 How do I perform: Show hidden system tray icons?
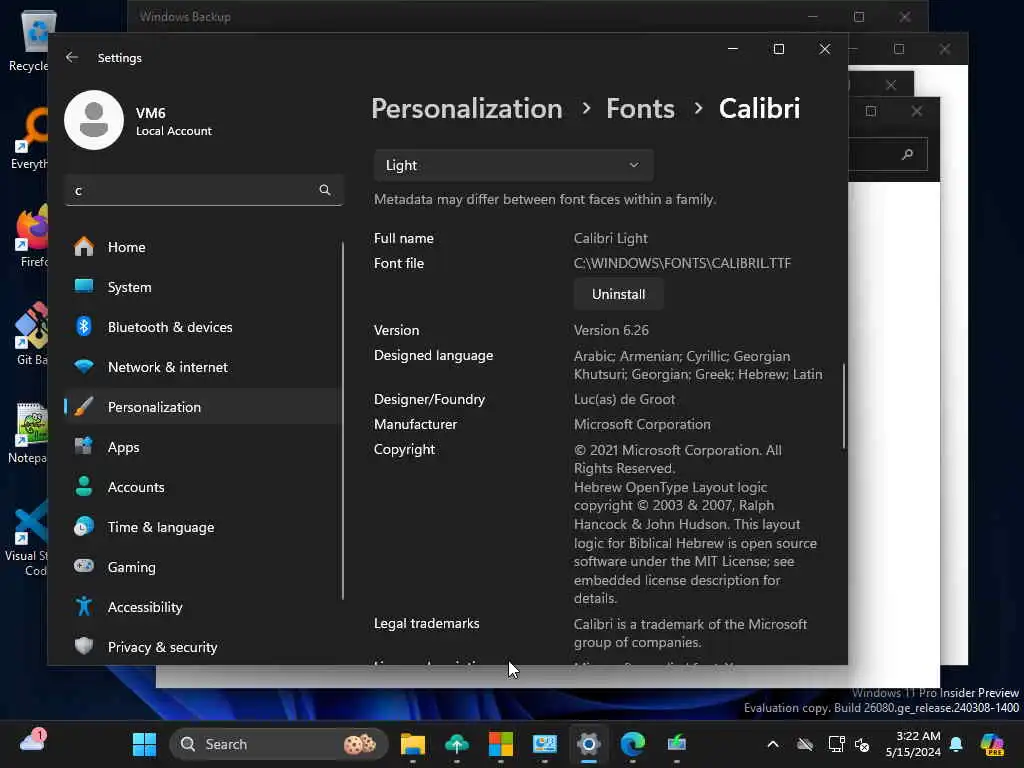(773, 744)
